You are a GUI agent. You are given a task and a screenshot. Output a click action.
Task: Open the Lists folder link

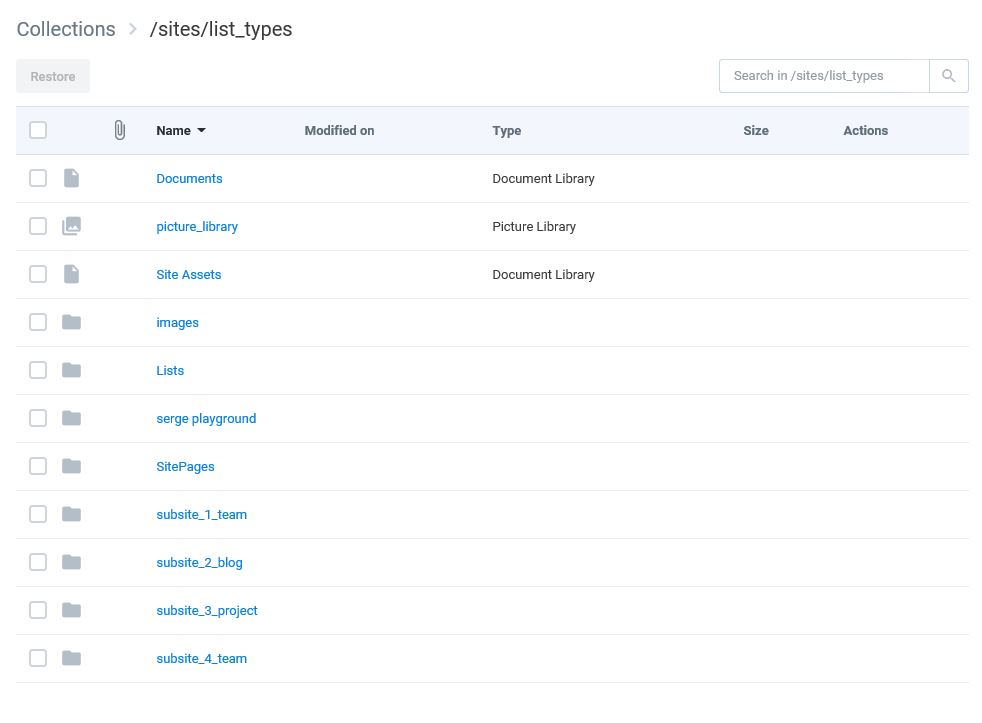click(170, 370)
